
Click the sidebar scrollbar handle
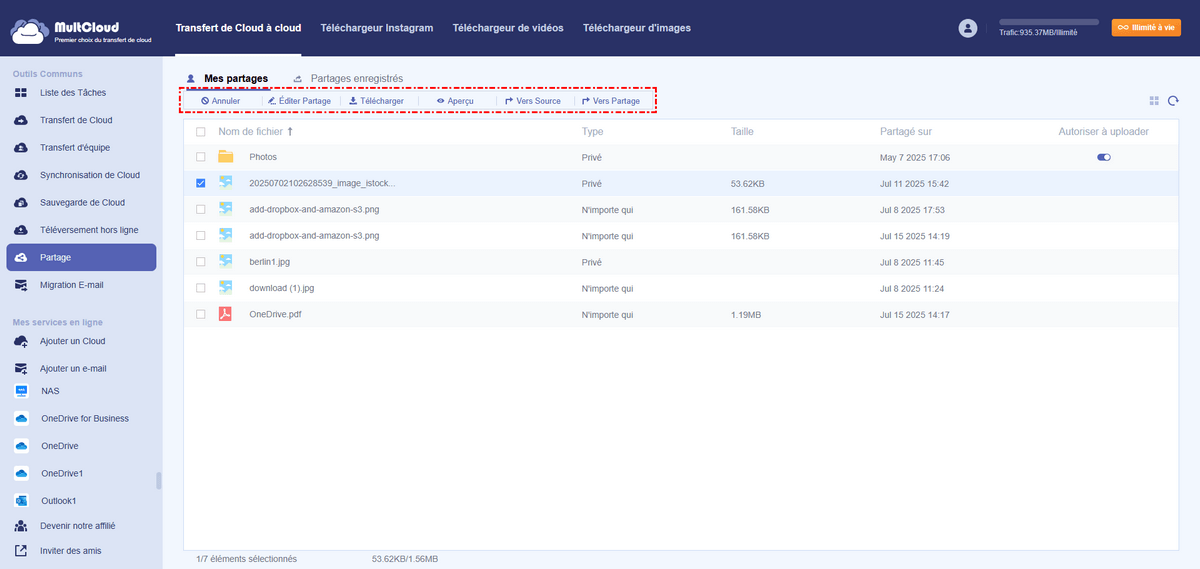pyautogui.click(x=158, y=481)
